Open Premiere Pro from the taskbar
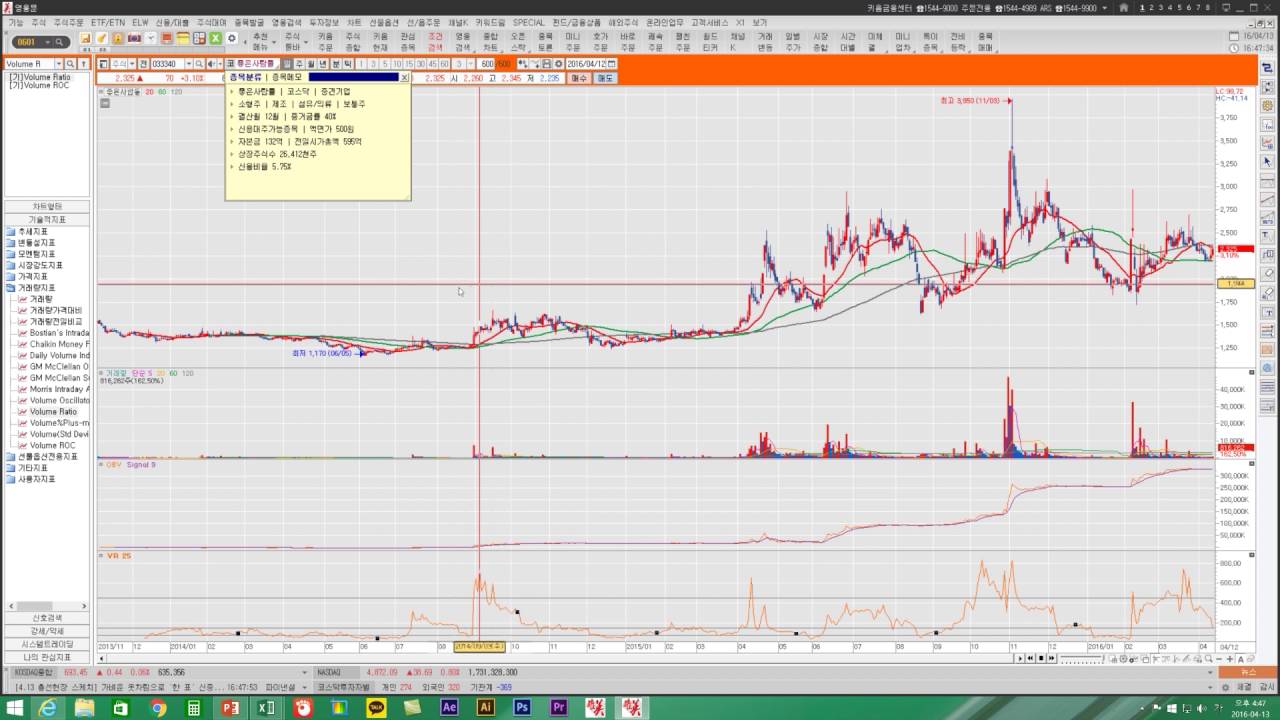 pos(558,707)
